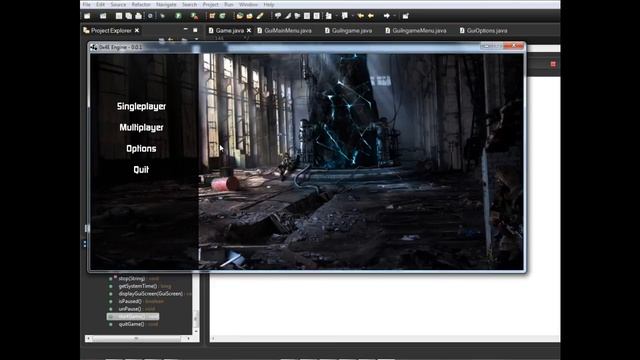Click the New file toolbar icon
This screenshot has height=360, width=640.
87,16
